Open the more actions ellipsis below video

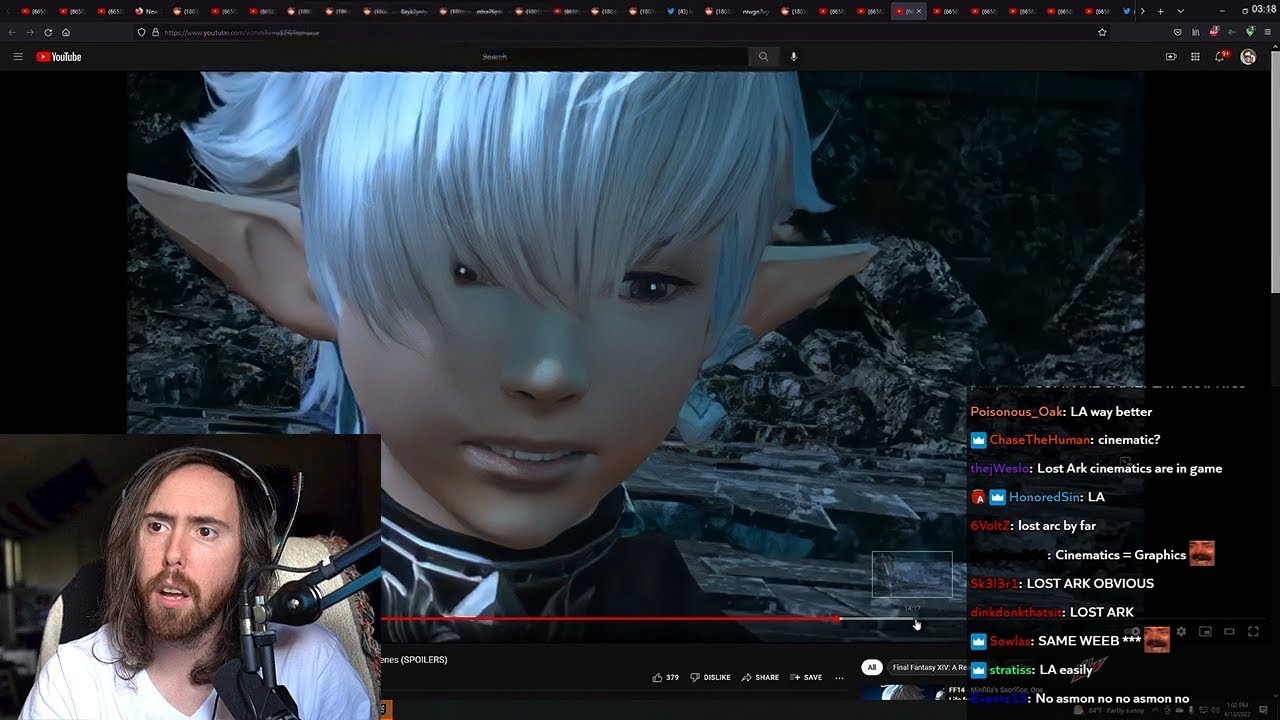tap(839, 677)
